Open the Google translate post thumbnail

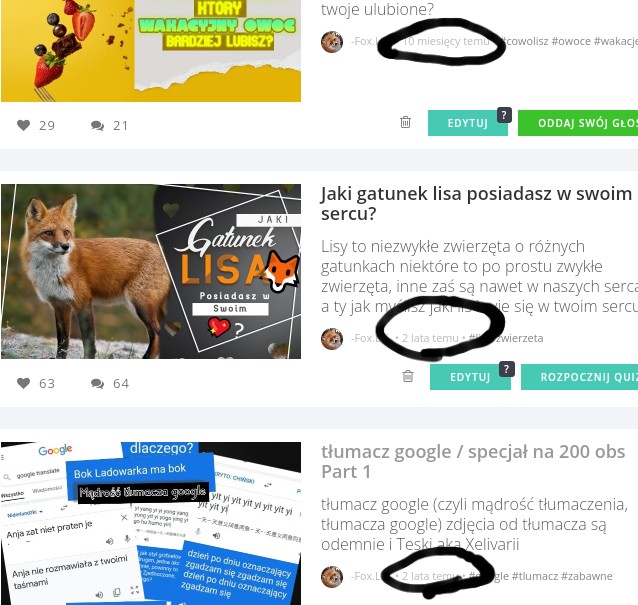(151, 523)
